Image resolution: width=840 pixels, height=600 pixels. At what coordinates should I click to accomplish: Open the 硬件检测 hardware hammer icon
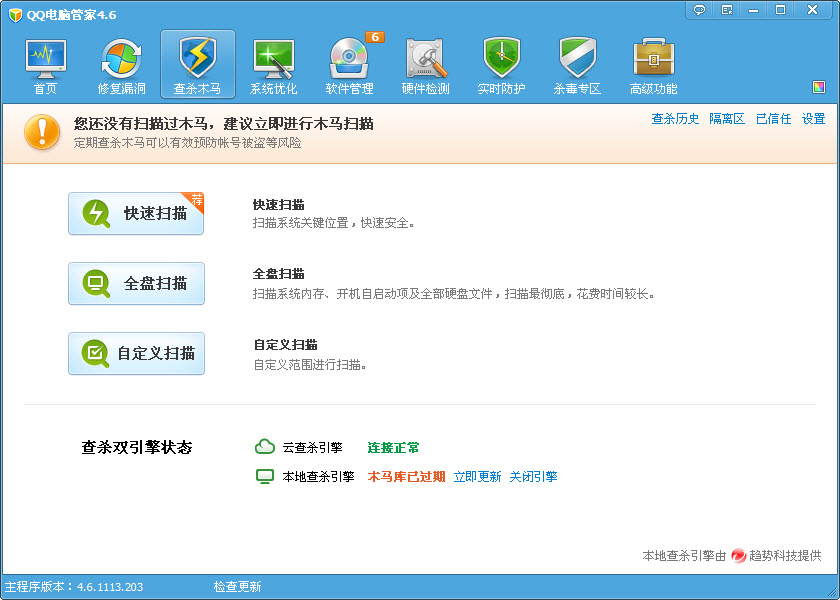425,59
